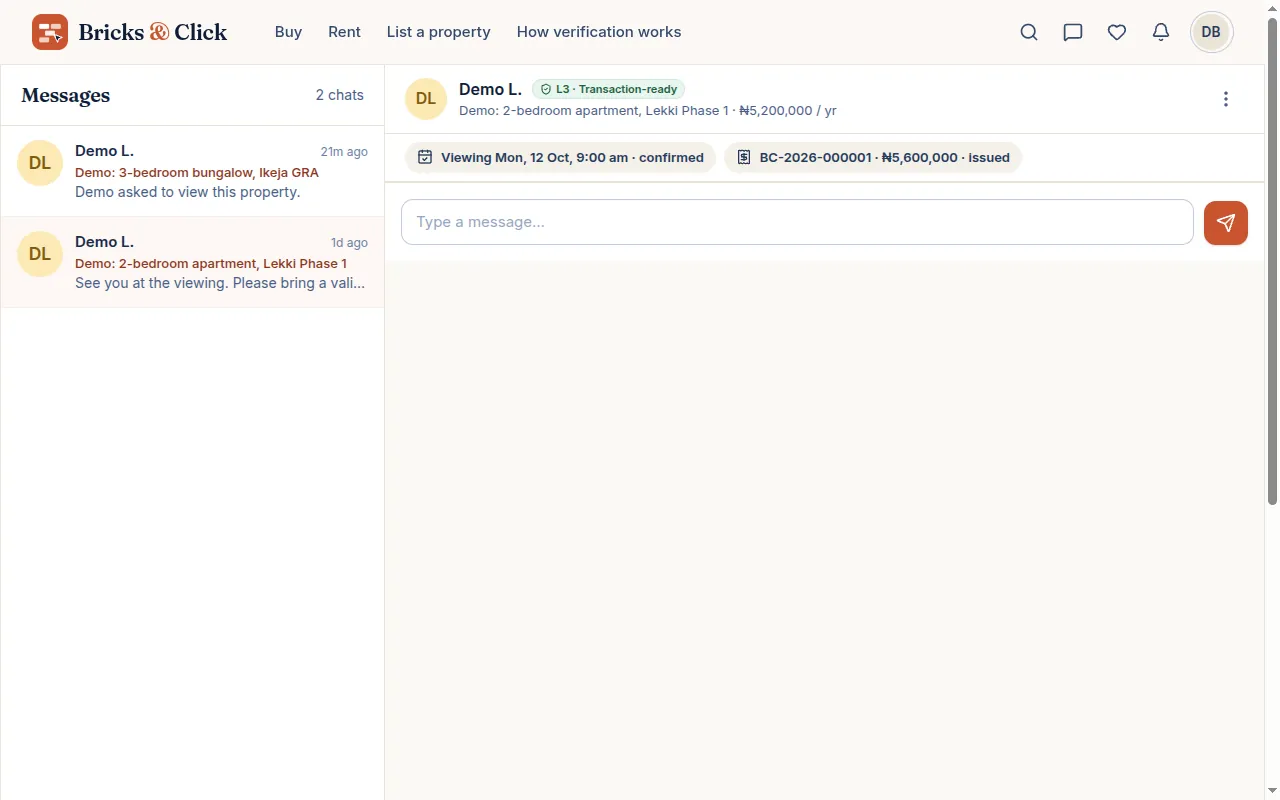This screenshot has height=800, width=1280.
Task: Click the calendar icon on viewing chip
Action: tap(425, 157)
